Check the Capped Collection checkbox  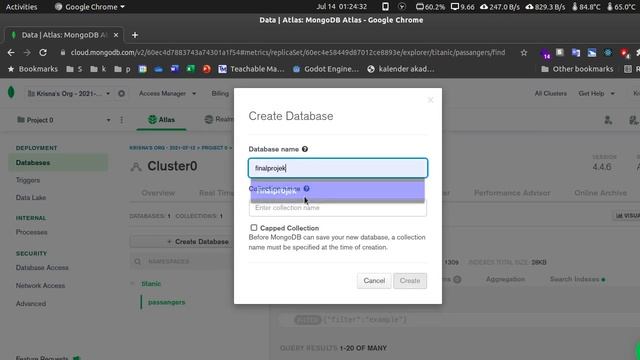[253, 227]
